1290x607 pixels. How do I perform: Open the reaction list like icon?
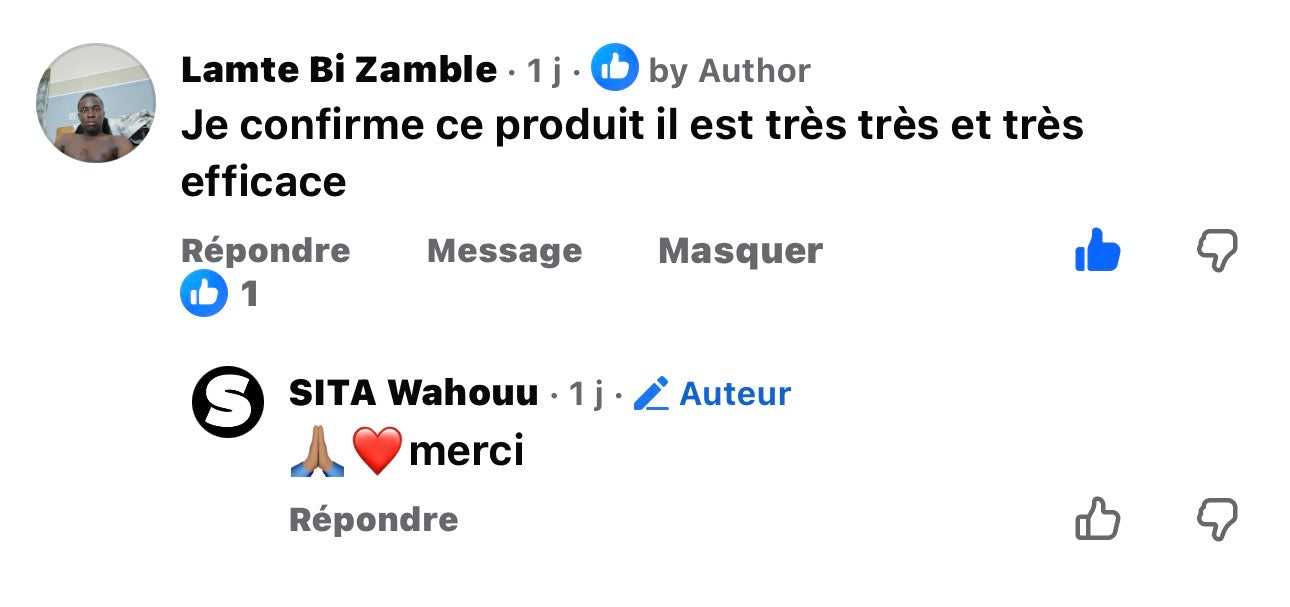[204, 293]
